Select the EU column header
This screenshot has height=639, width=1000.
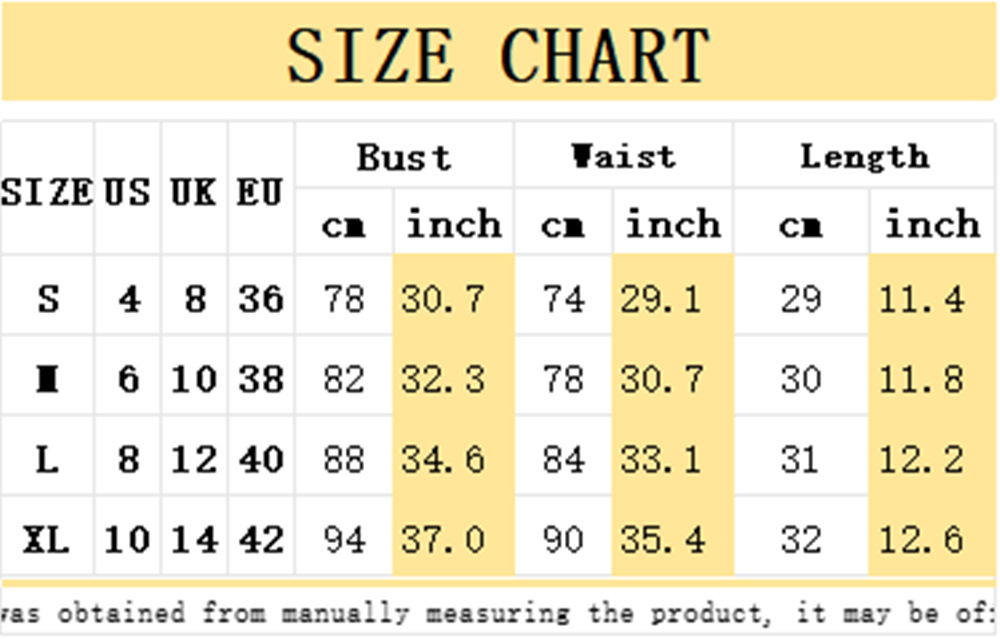[x=260, y=191]
